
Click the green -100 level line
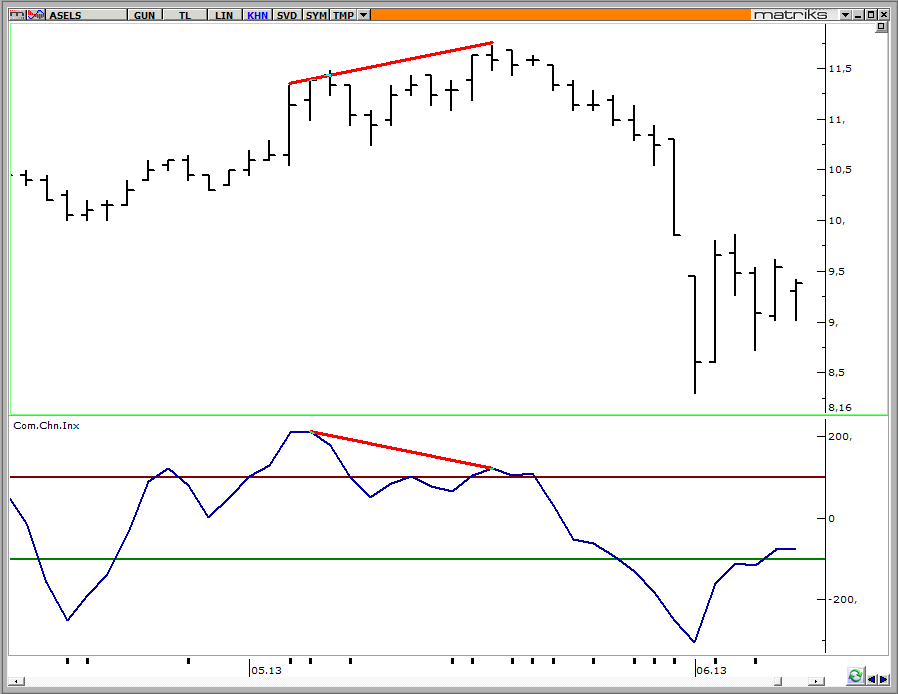[417, 559]
